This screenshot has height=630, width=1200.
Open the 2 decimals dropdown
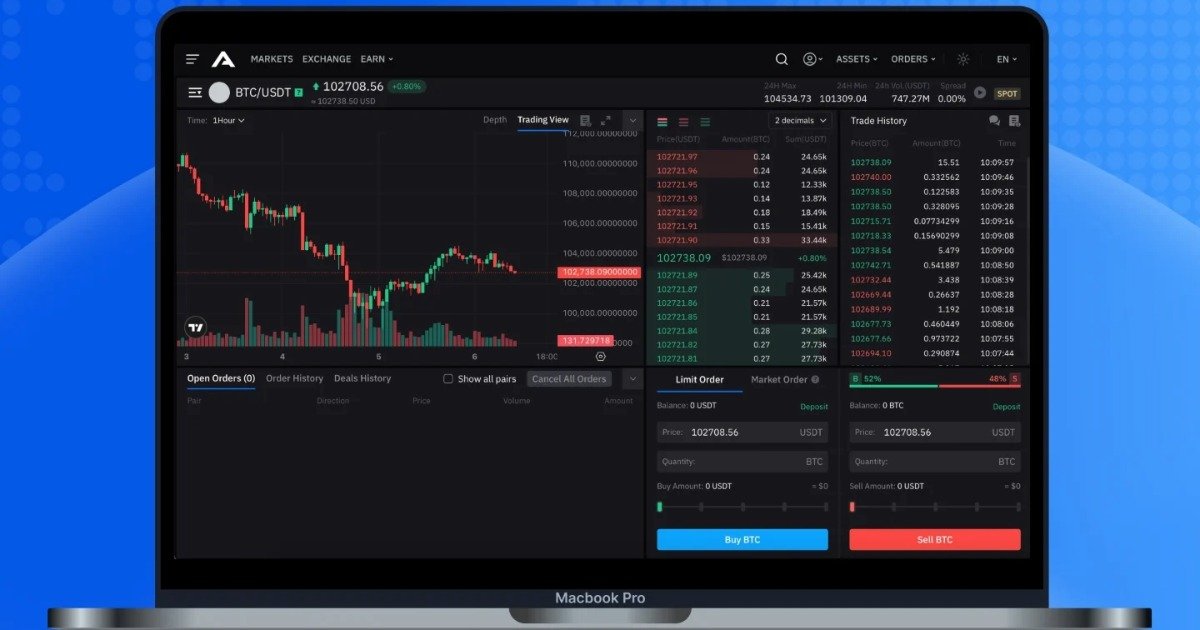(797, 120)
